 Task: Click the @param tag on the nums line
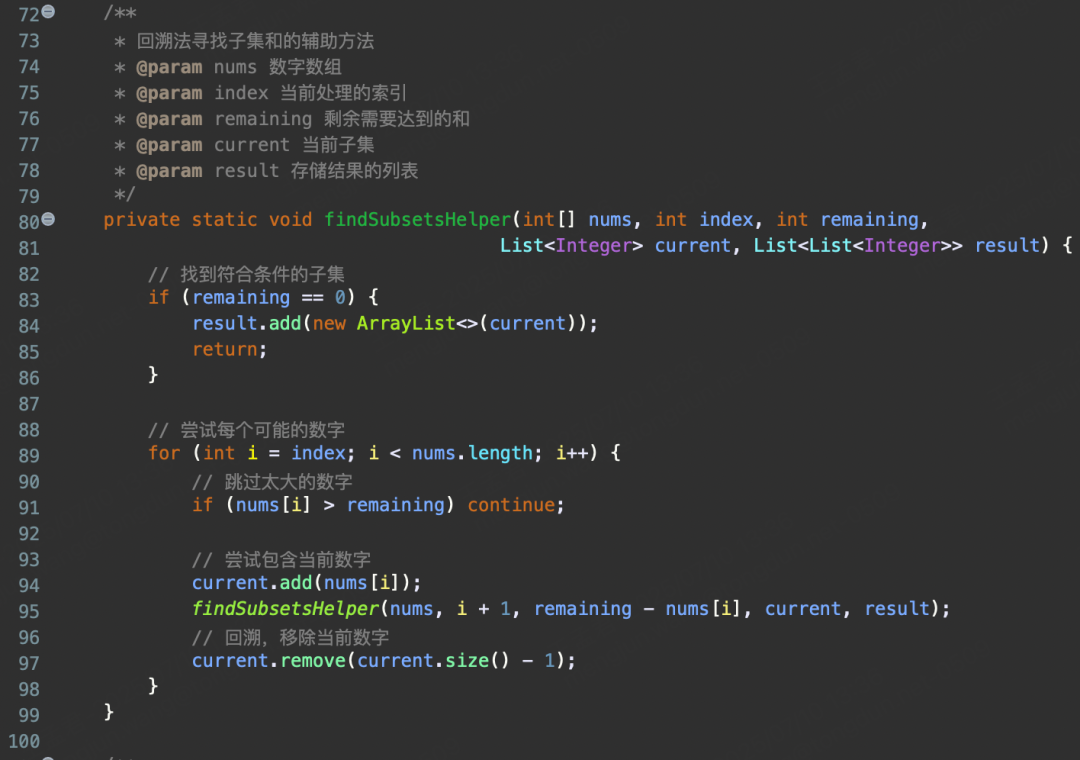coord(169,68)
